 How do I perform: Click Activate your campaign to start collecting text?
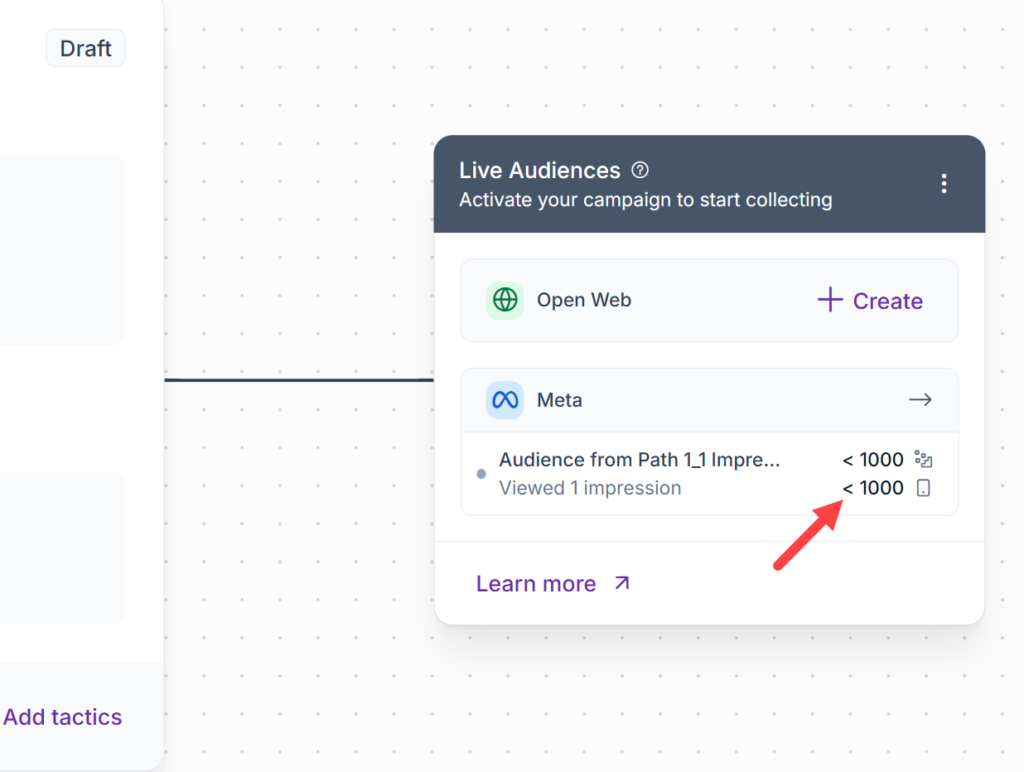[x=645, y=200]
